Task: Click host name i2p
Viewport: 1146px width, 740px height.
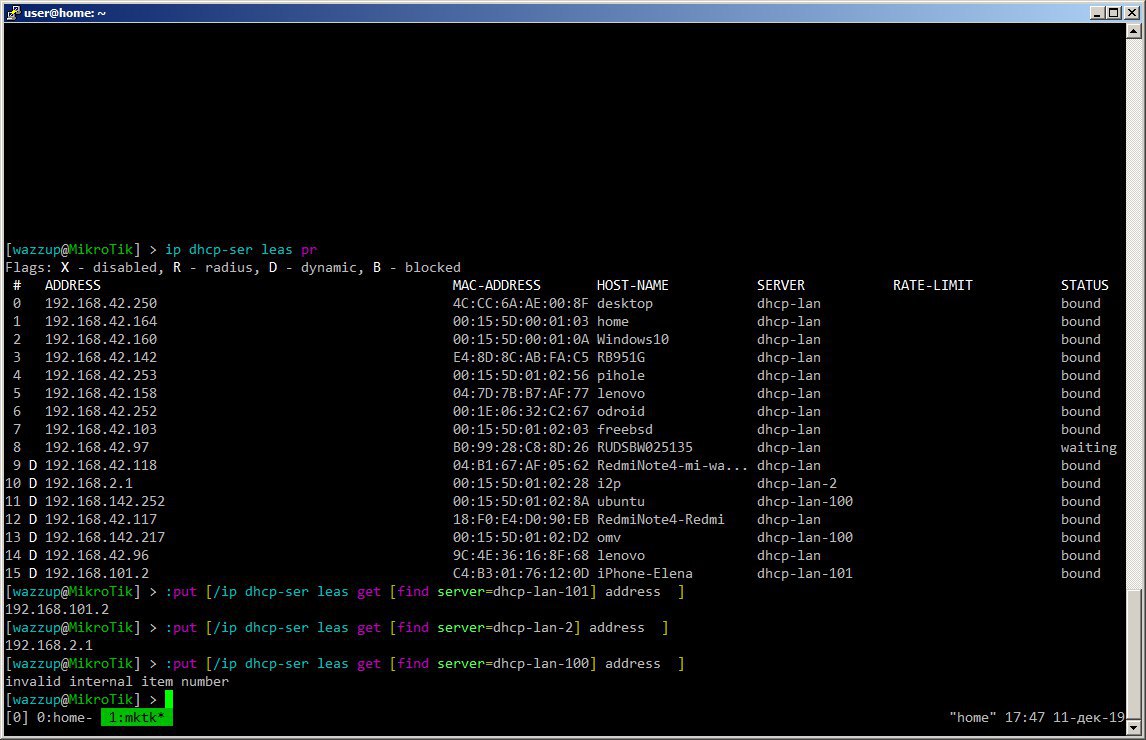Action: tap(609, 483)
